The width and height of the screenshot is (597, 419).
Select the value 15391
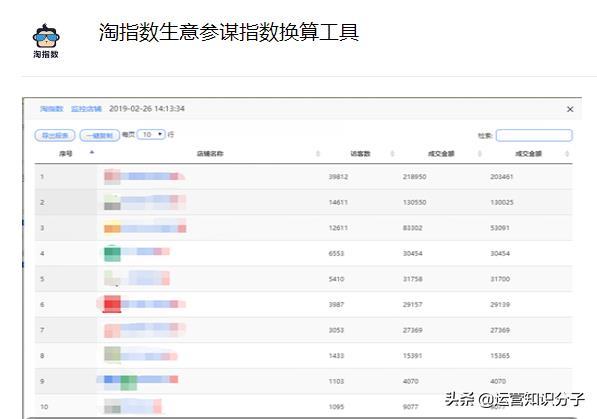[413, 356]
